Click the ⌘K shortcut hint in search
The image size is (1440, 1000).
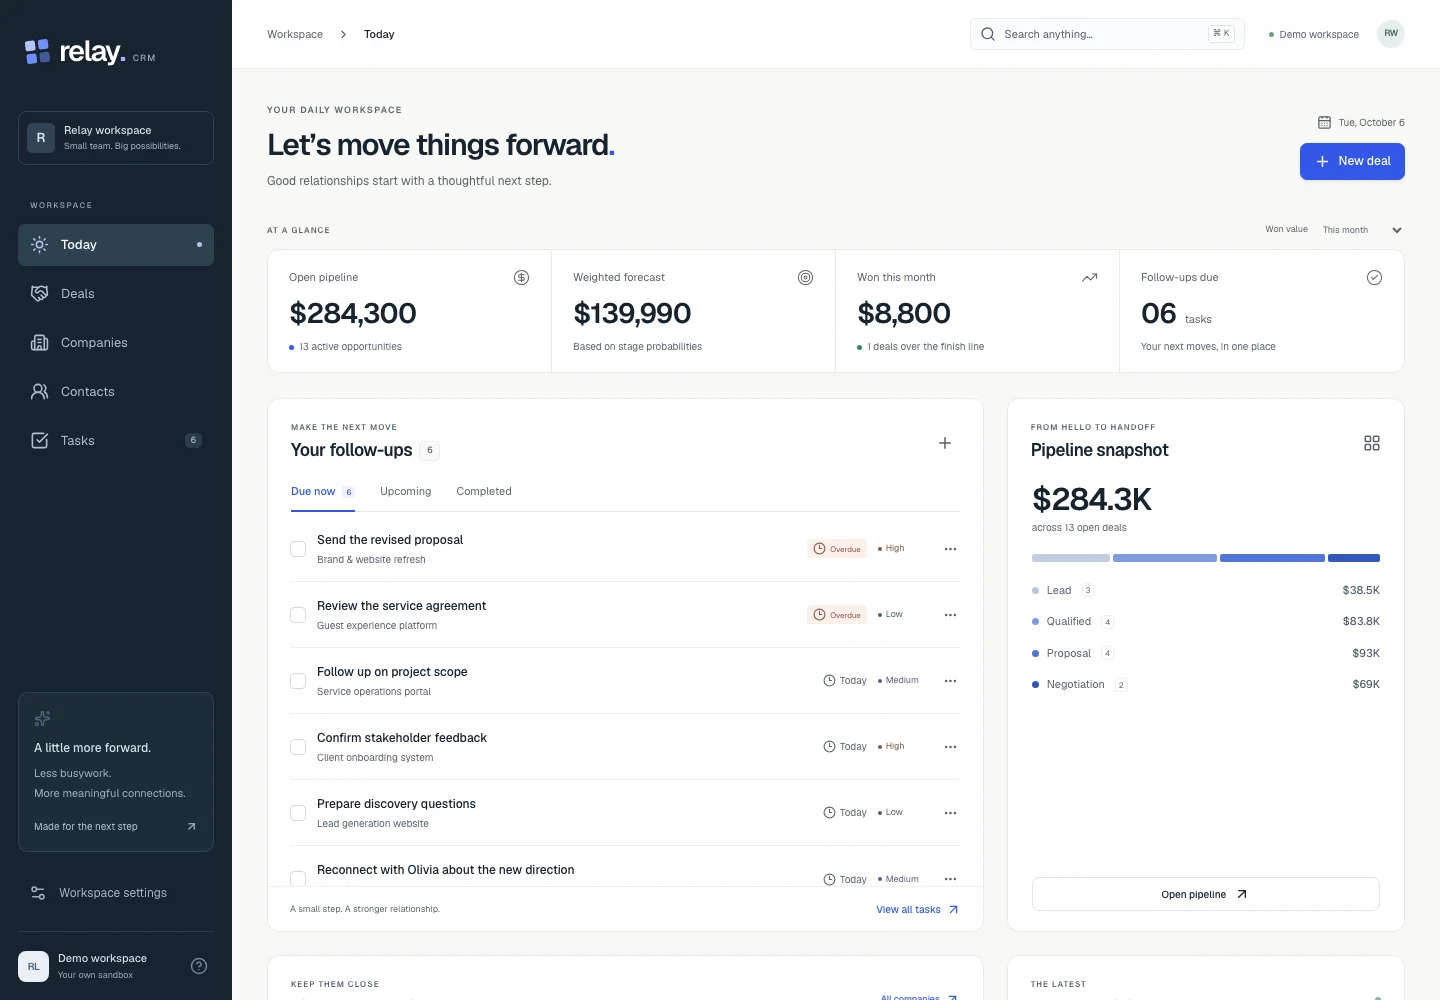tap(1221, 34)
